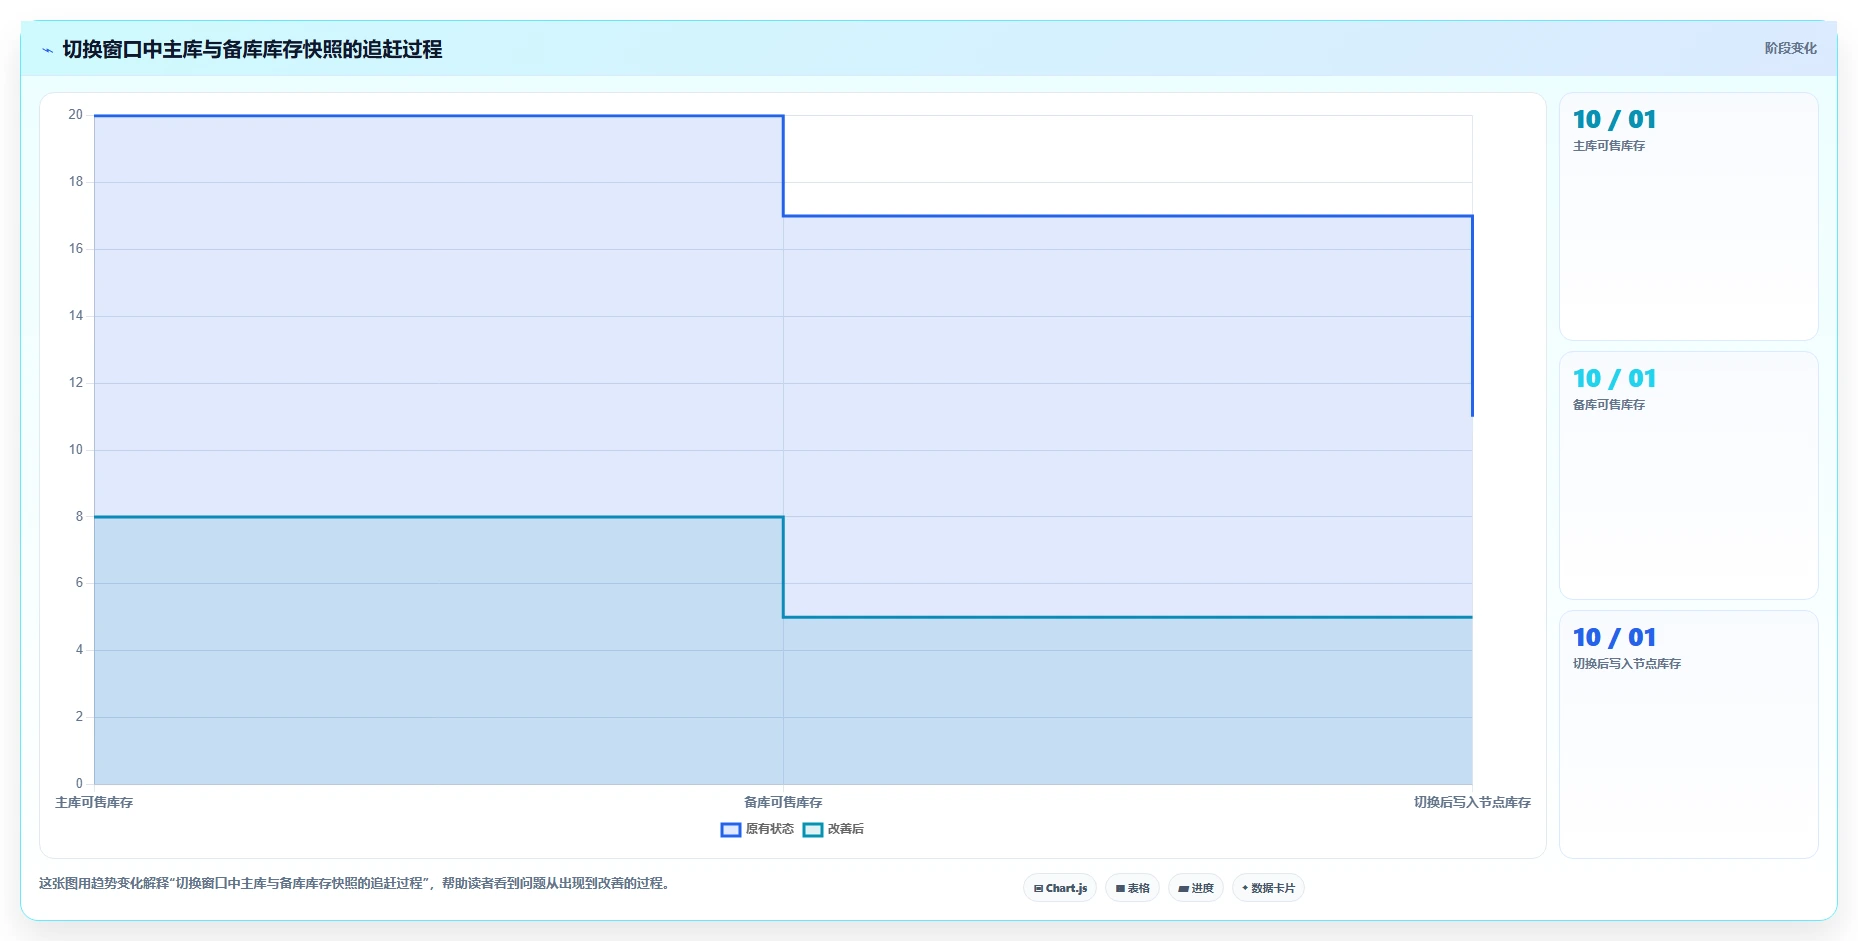This screenshot has height=941, width=1858.
Task: Click the 备库可售库存 x-axis label
Action: click(783, 803)
